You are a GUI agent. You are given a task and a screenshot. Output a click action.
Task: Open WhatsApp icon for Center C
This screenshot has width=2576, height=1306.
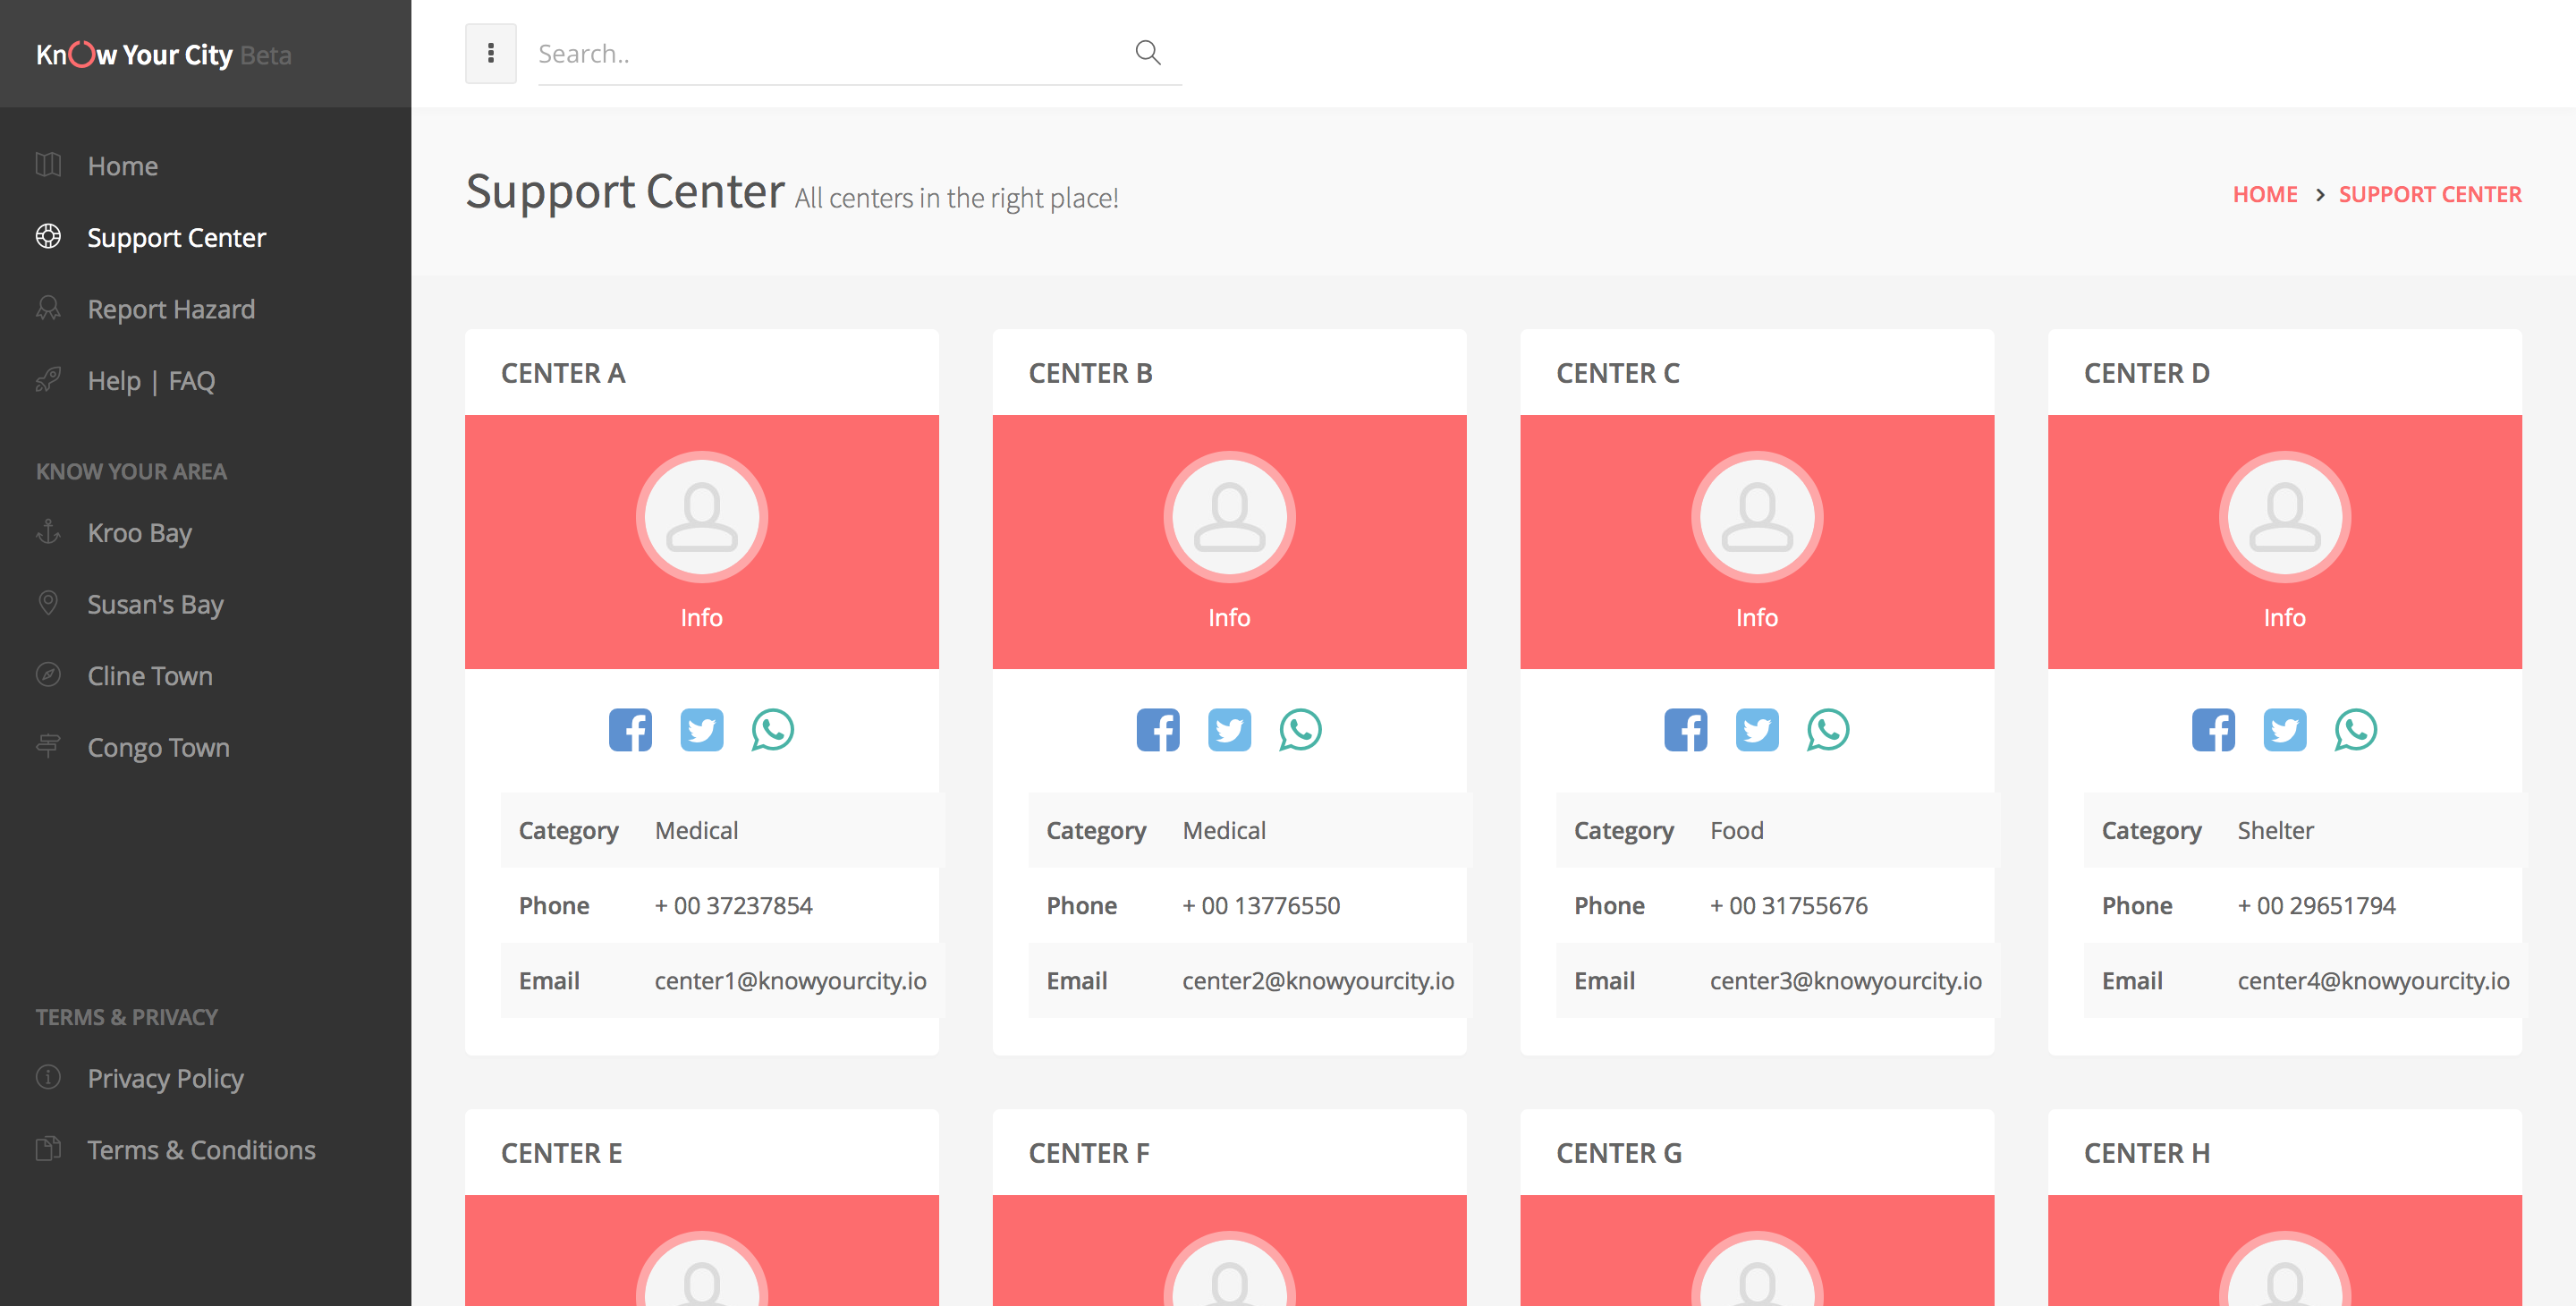pos(1828,730)
